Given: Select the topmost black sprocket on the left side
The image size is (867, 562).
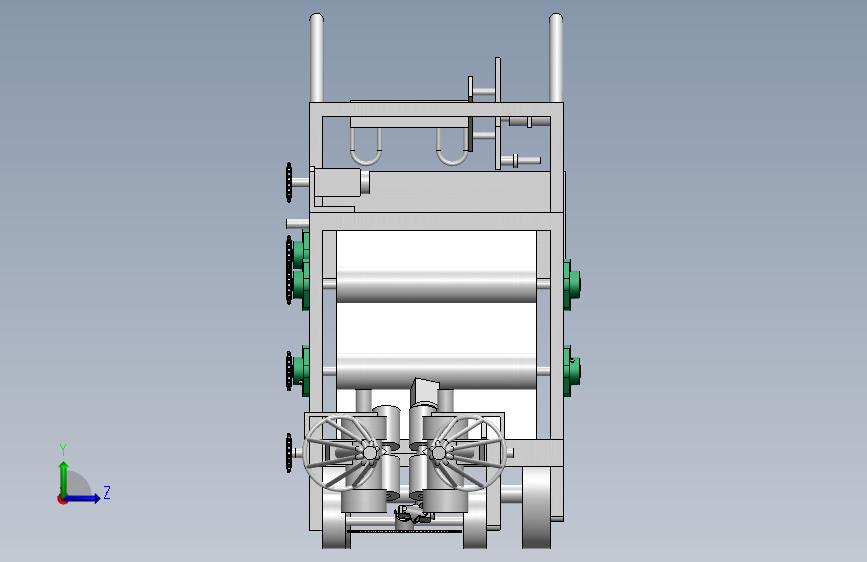Looking at the screenshot, I should (x=289, y=183).
